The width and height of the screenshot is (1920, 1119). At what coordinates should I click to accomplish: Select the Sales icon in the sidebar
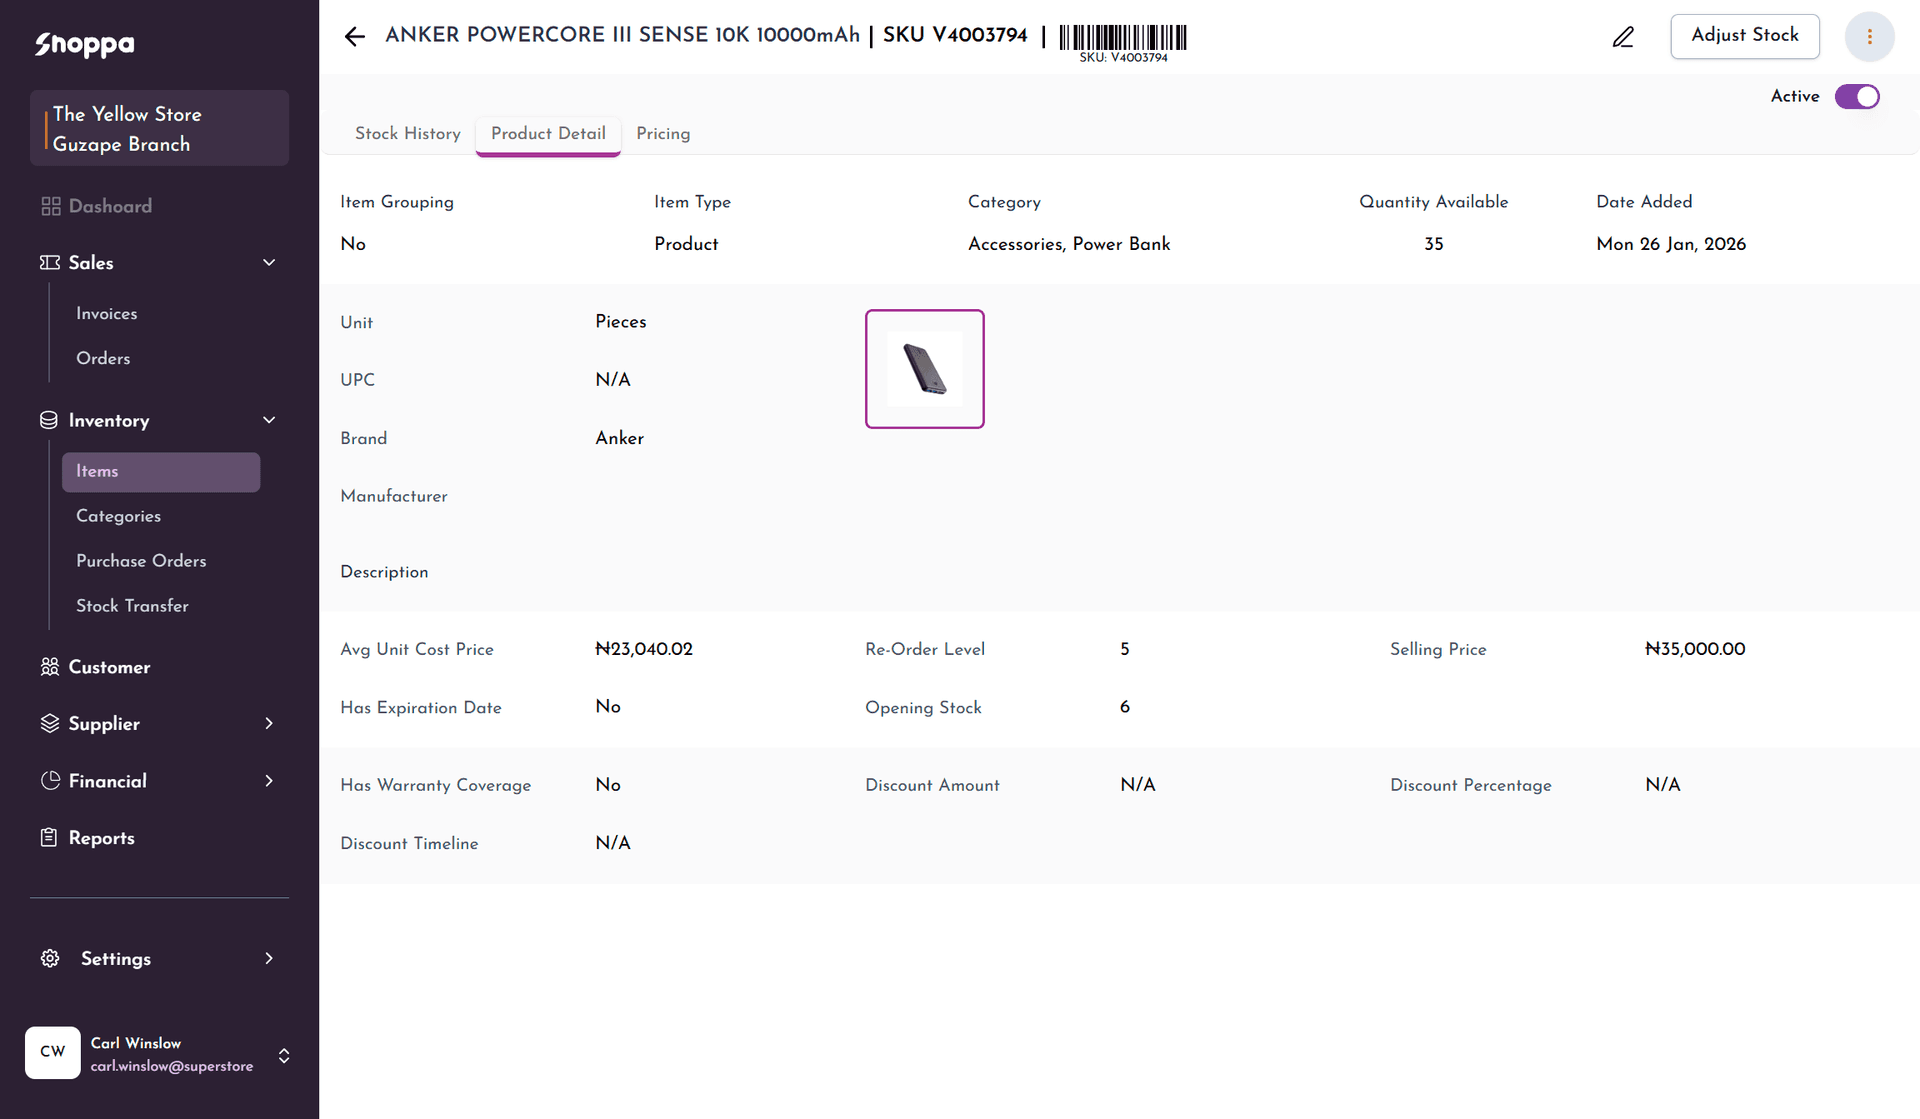point(48,263)
